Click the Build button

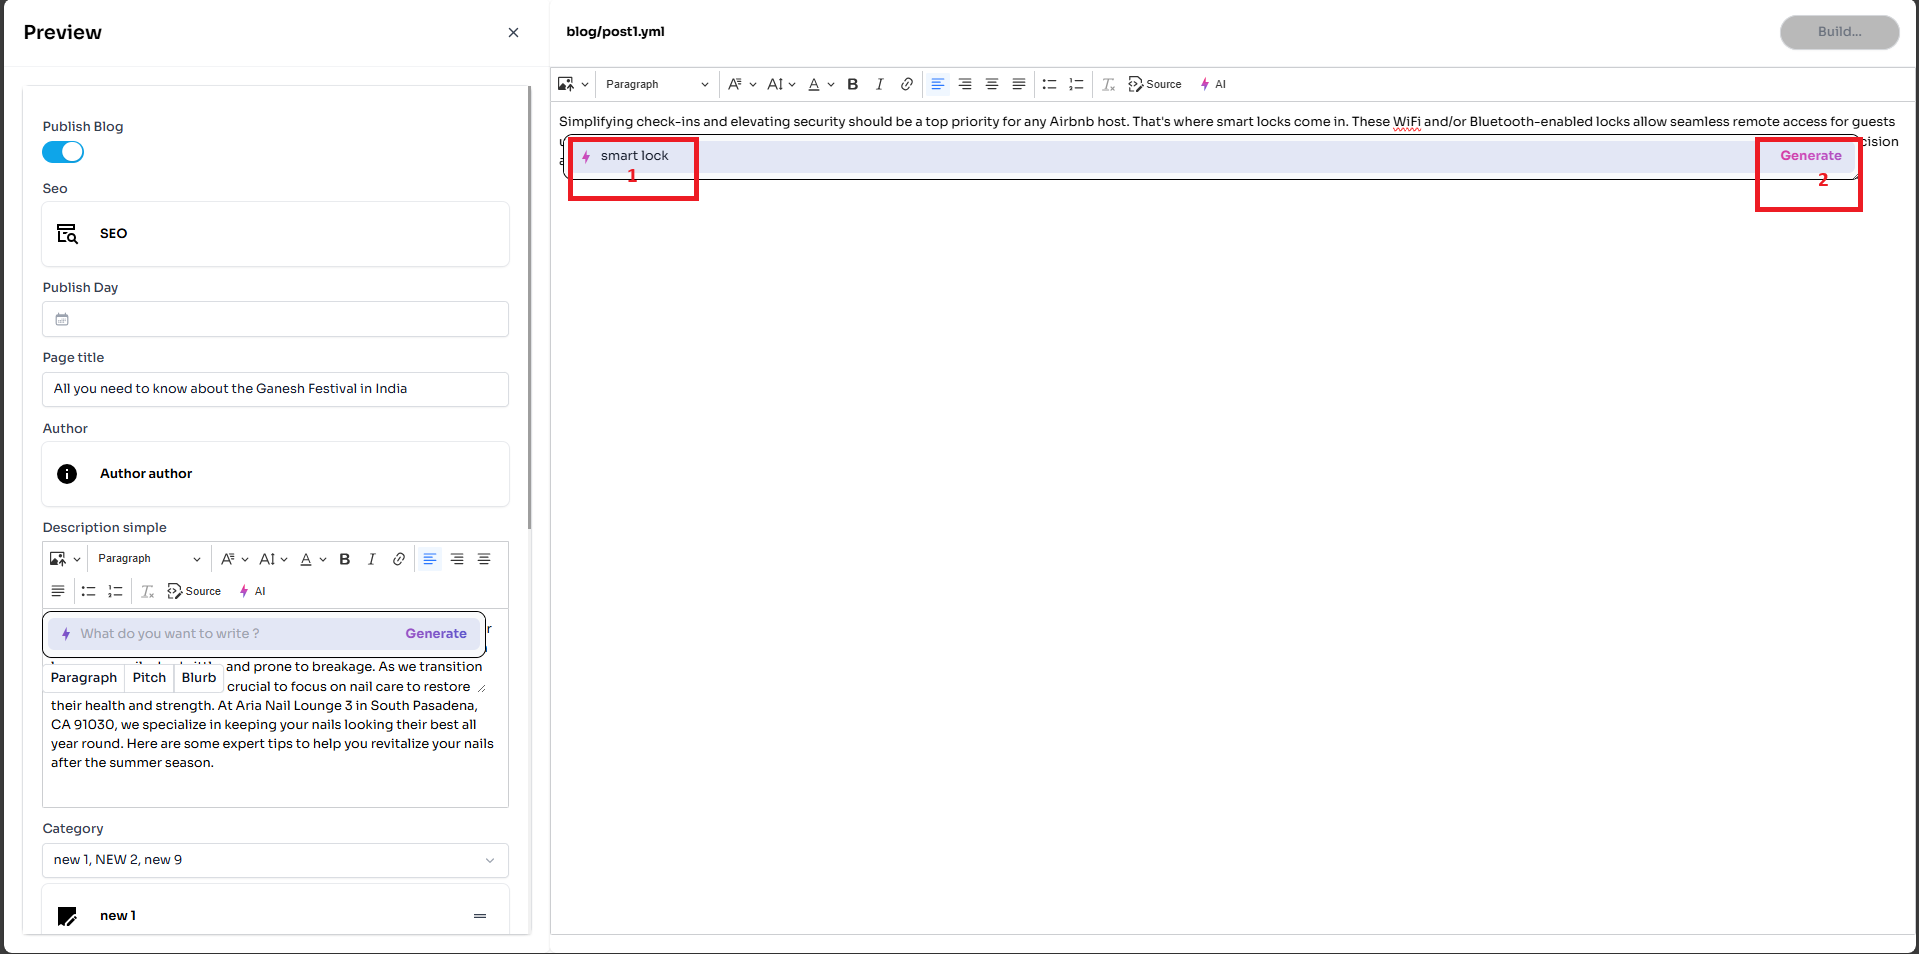tap(1838, 32)
